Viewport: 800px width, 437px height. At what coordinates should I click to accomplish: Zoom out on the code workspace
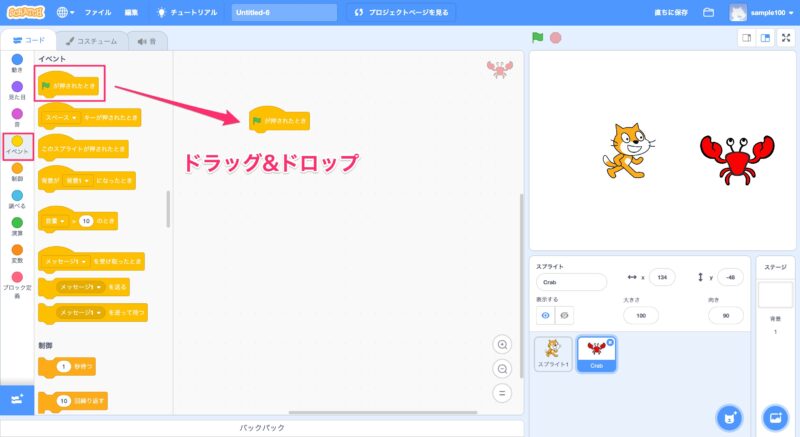(x=502, y=368)
